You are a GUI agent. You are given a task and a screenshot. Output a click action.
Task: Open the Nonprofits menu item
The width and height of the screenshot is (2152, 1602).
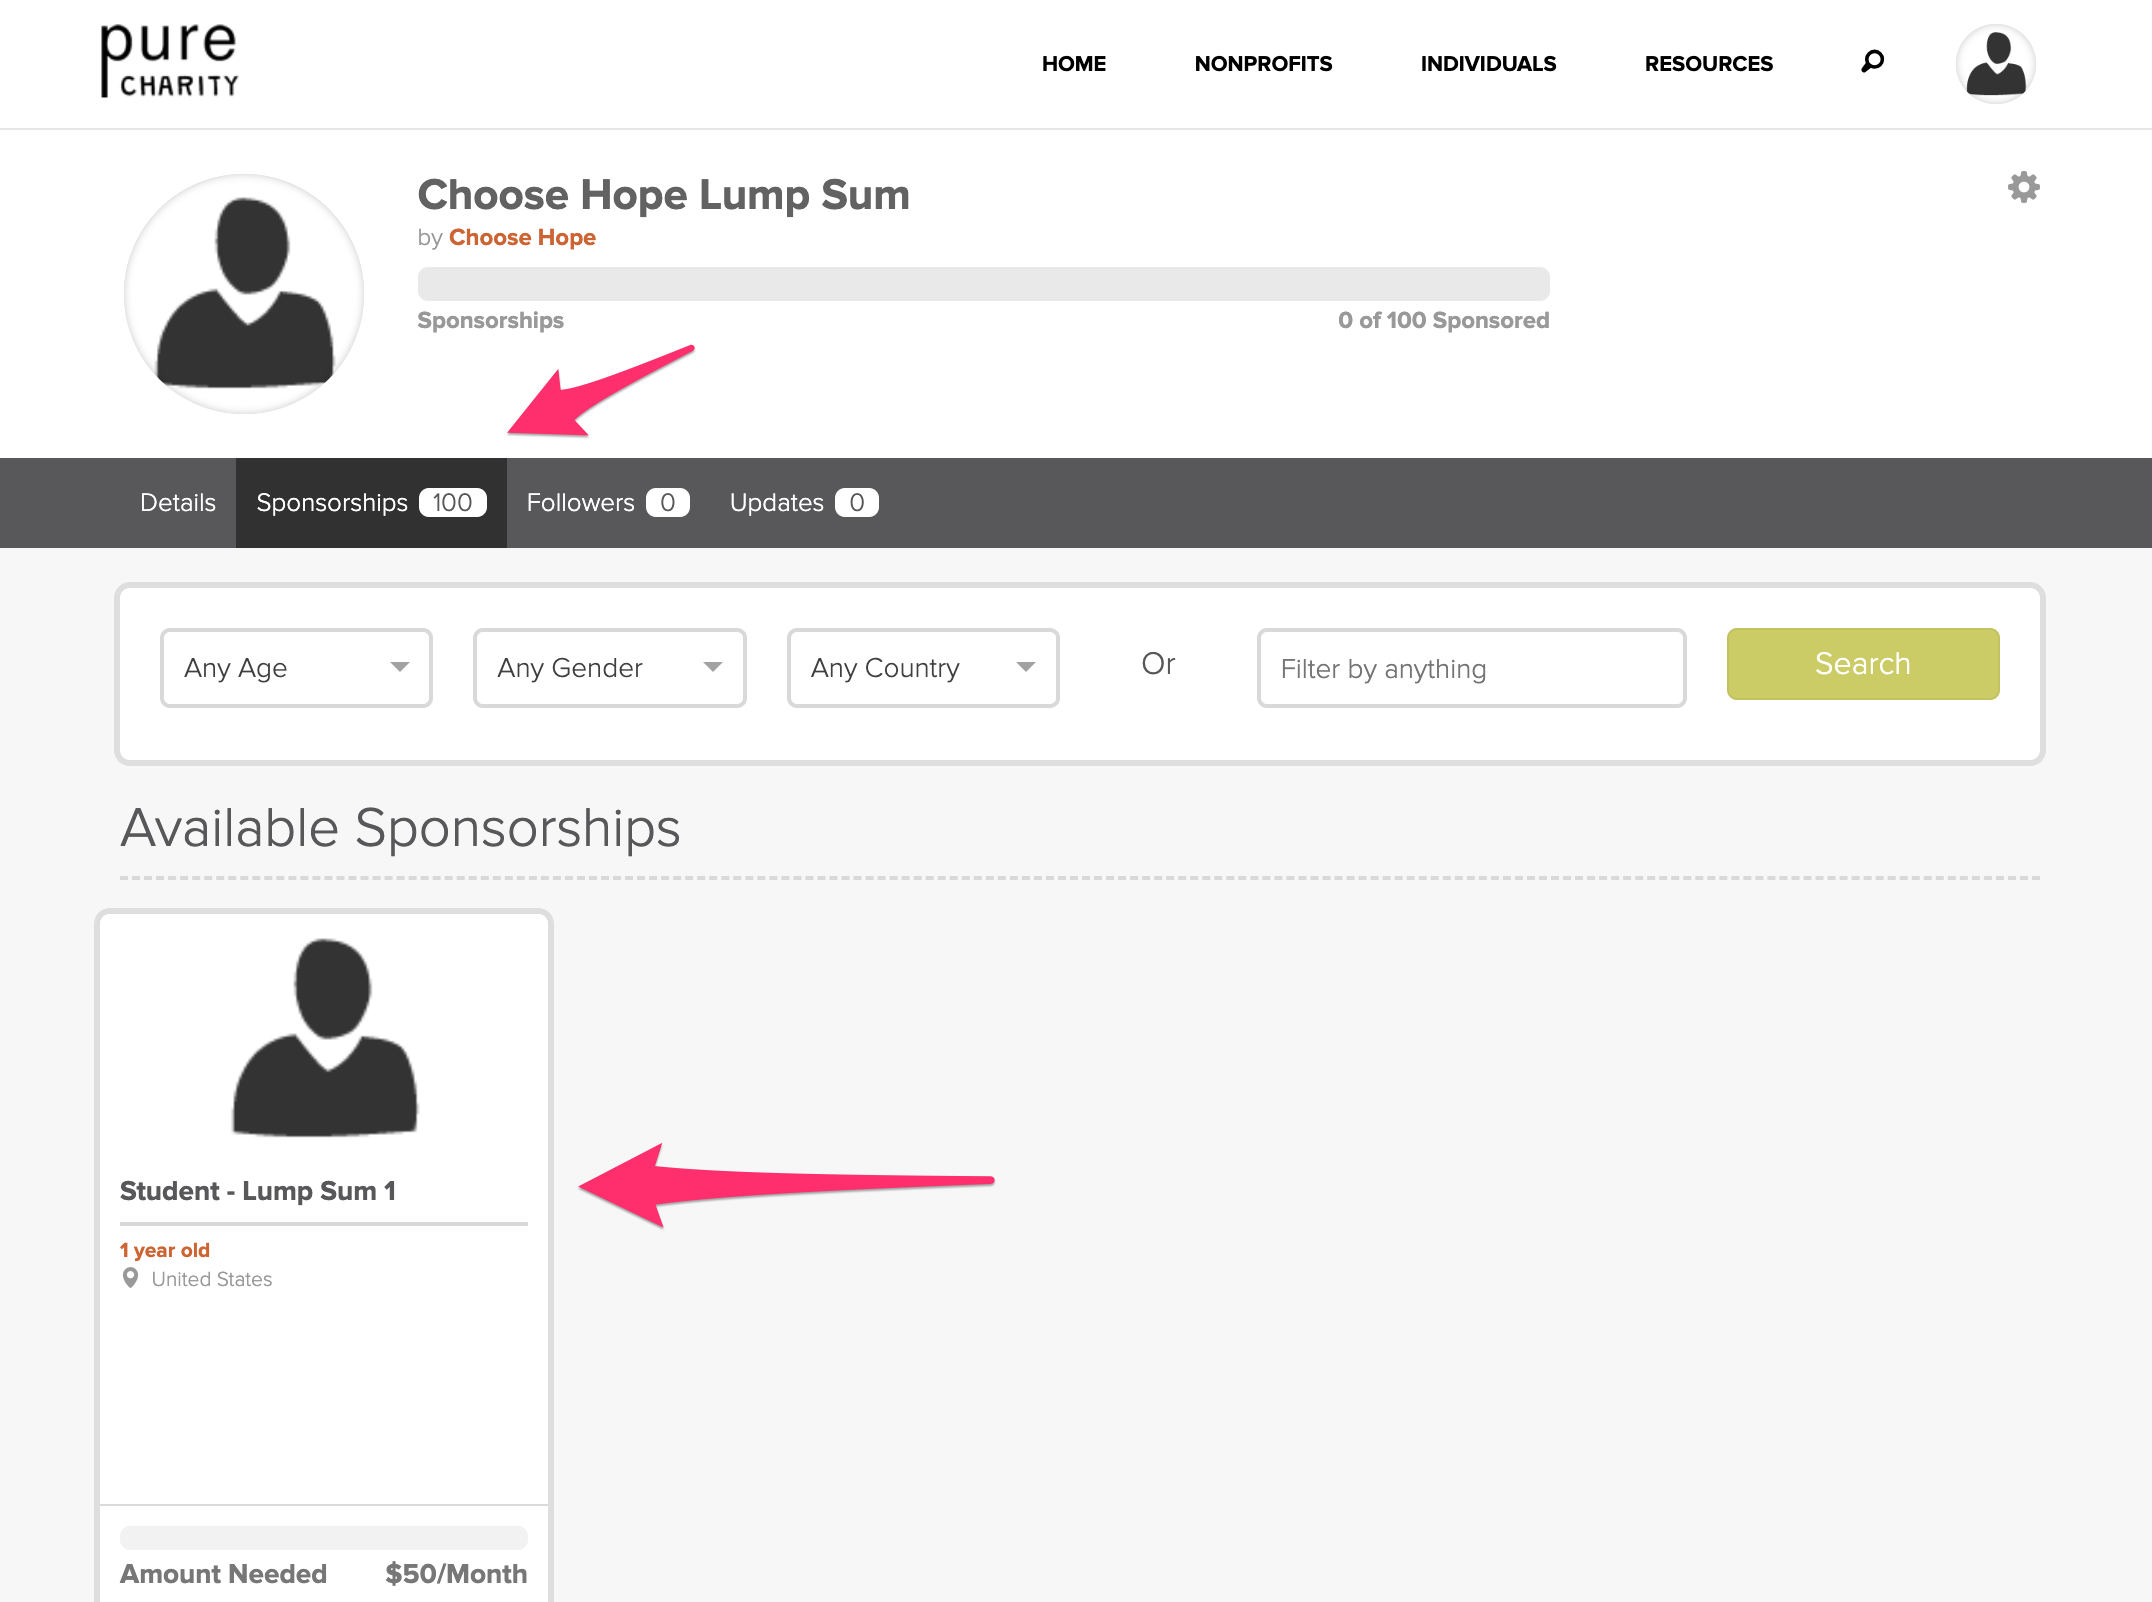1263,64
